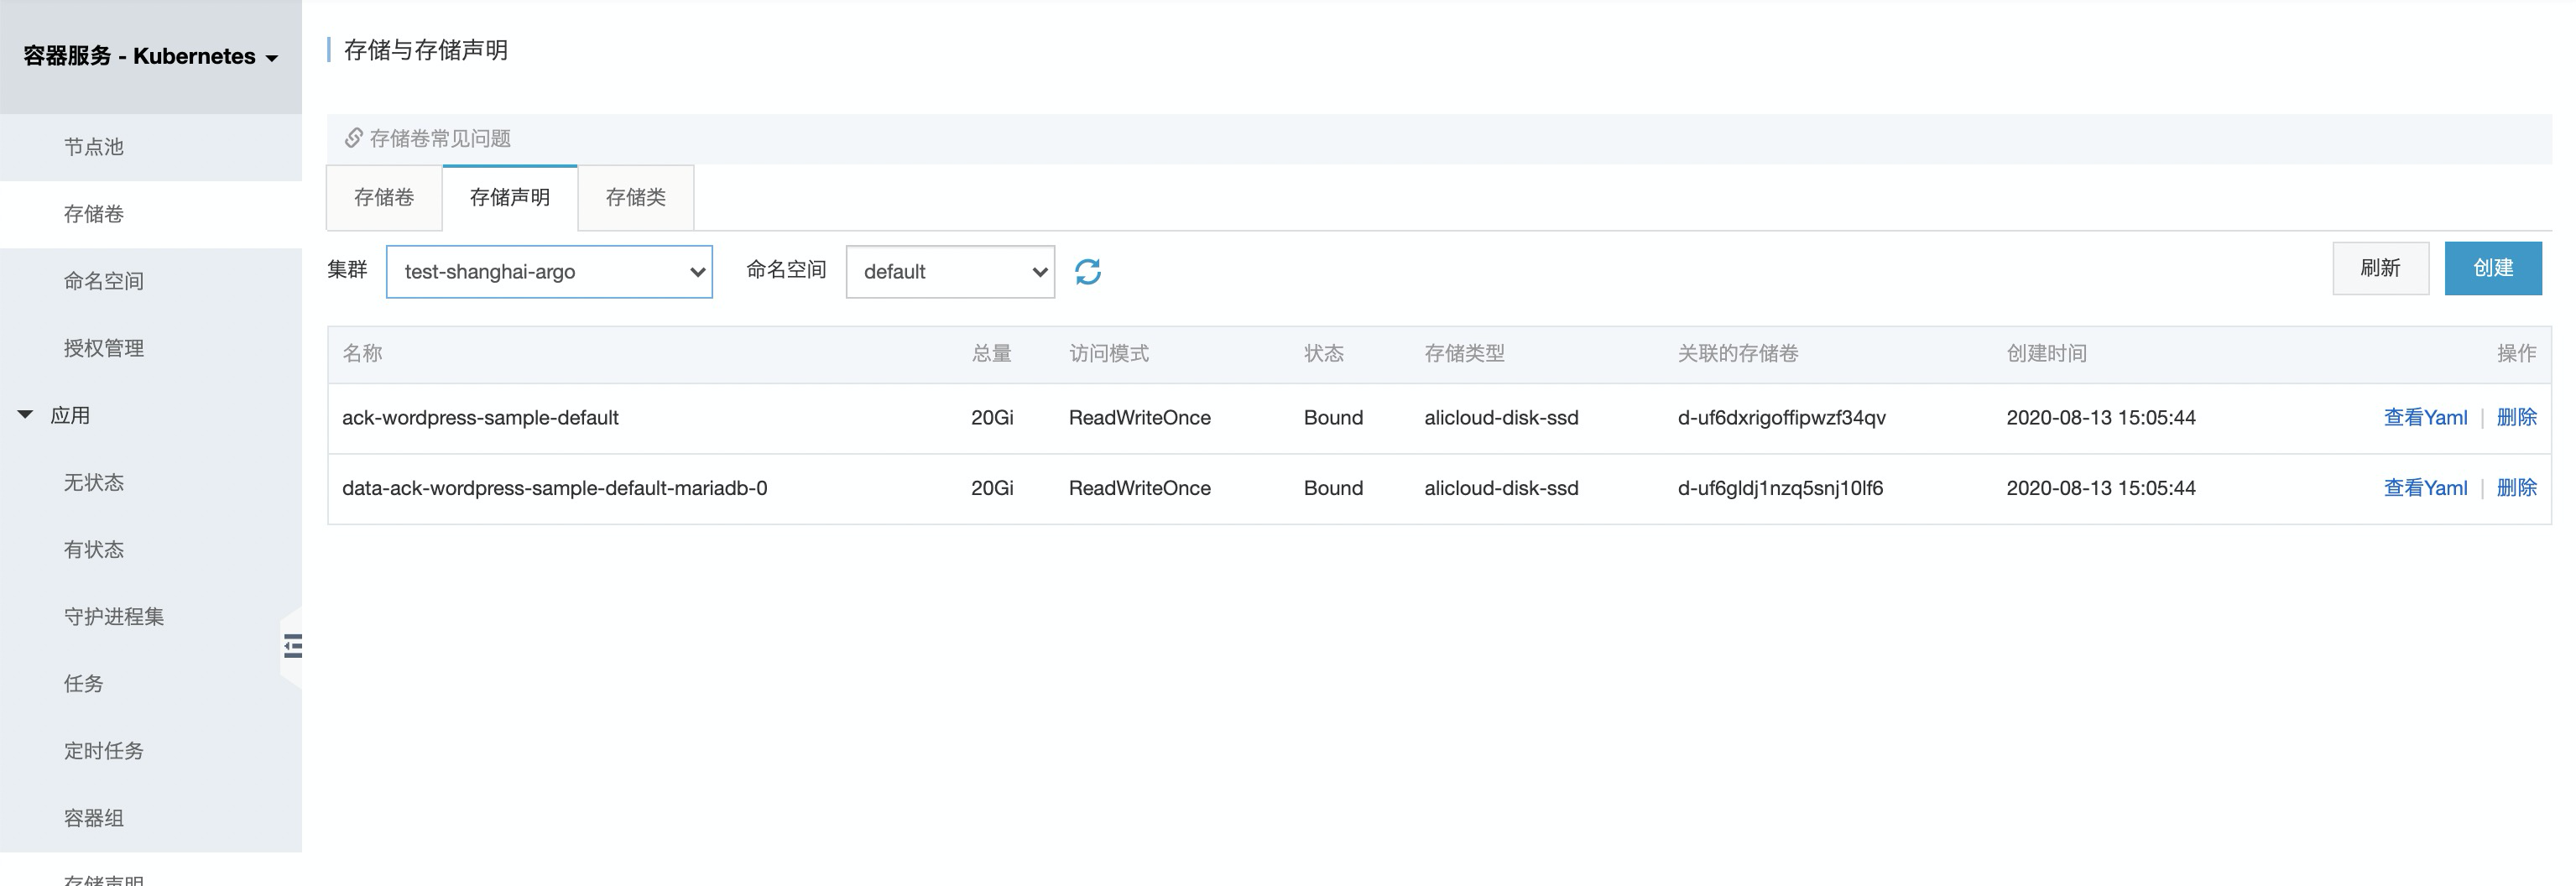
Task: Switch to the 存储类 tab
Action: point(635,197)
